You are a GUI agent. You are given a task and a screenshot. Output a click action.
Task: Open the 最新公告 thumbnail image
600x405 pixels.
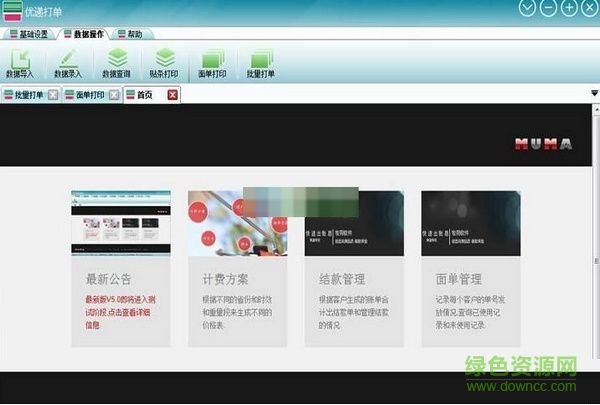coord(121,223)
